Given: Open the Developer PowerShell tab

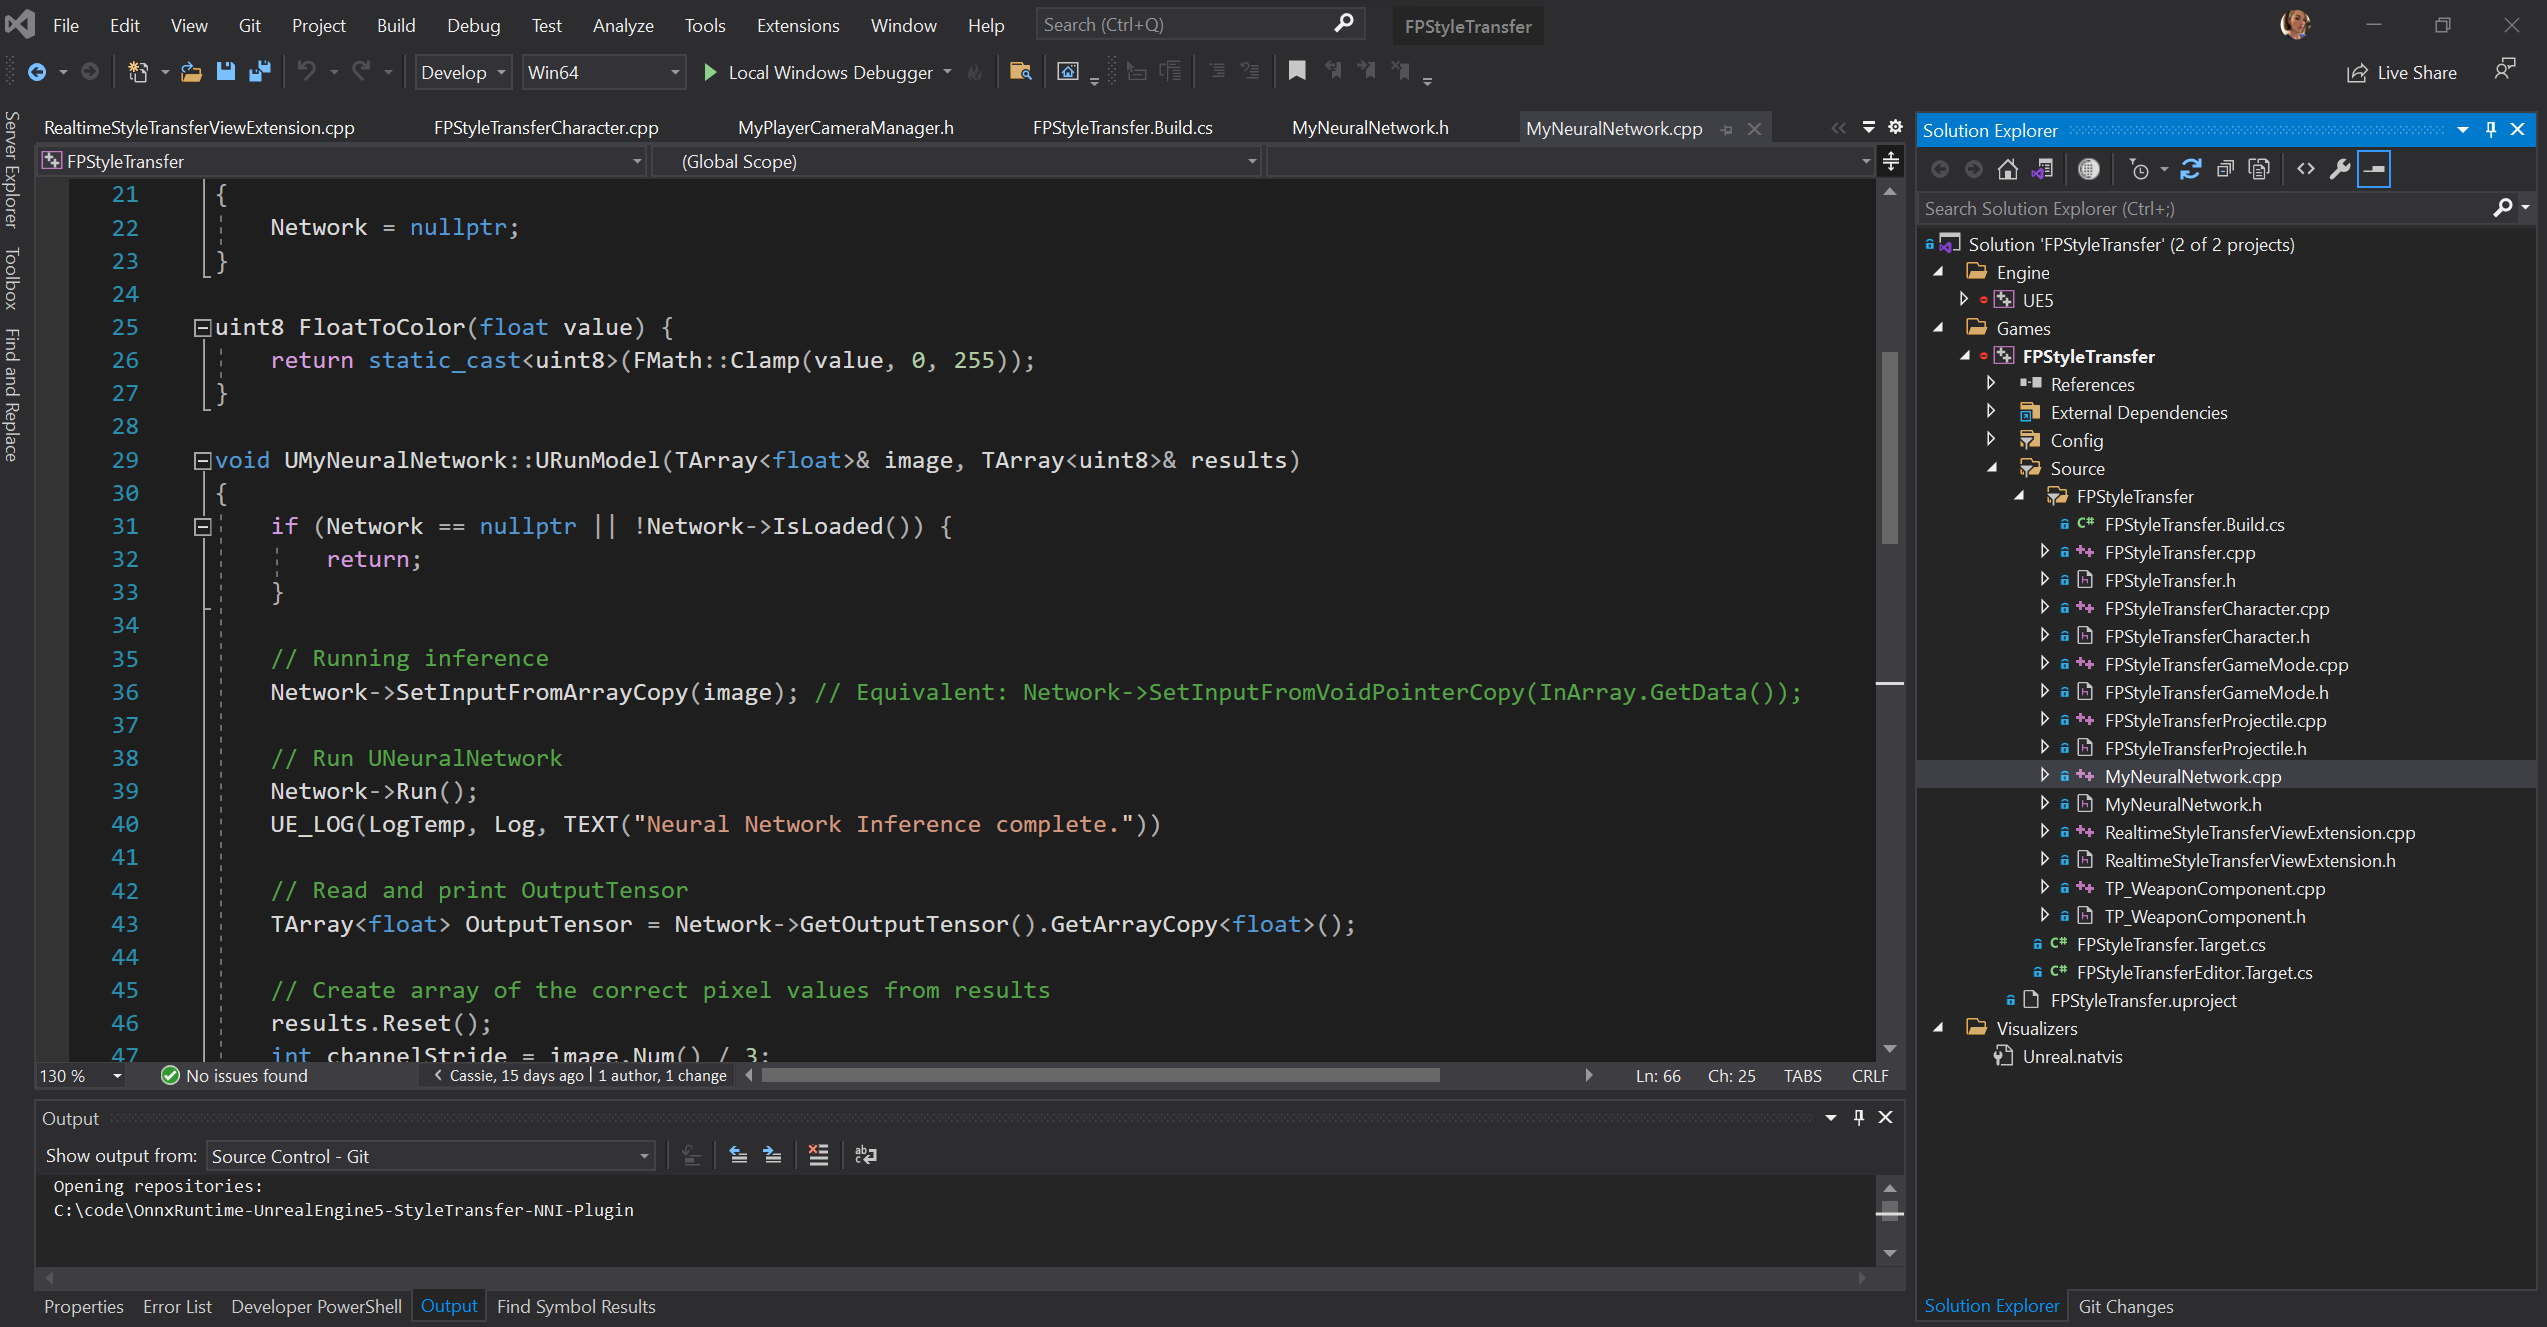Looking at the screenshot, I should point(316,1306).
